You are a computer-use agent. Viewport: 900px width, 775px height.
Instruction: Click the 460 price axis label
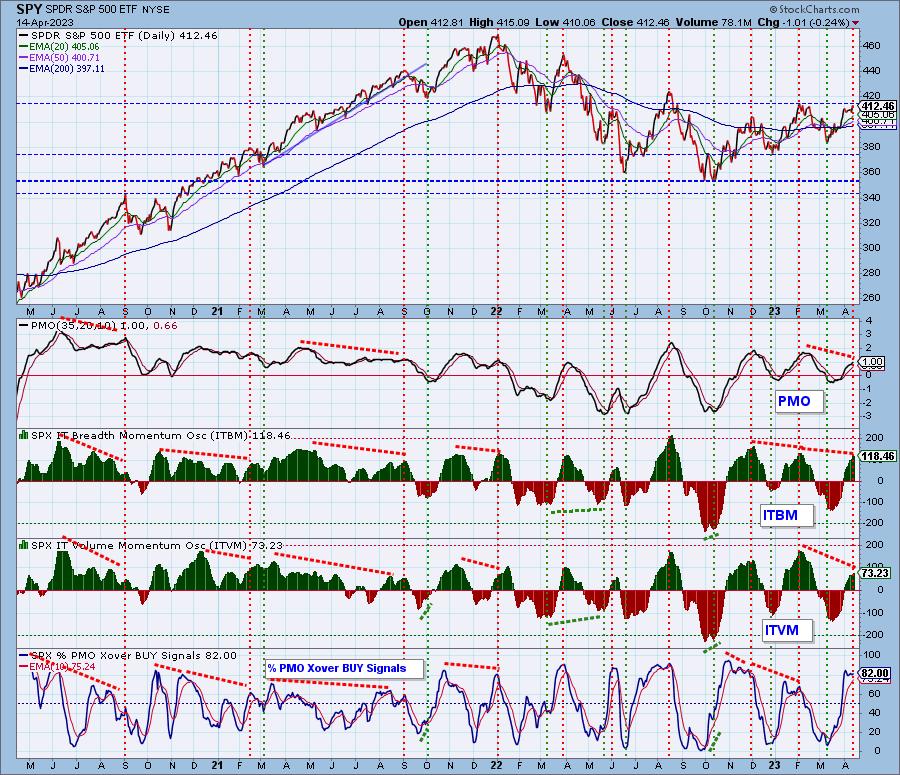[x=871, y=45]
